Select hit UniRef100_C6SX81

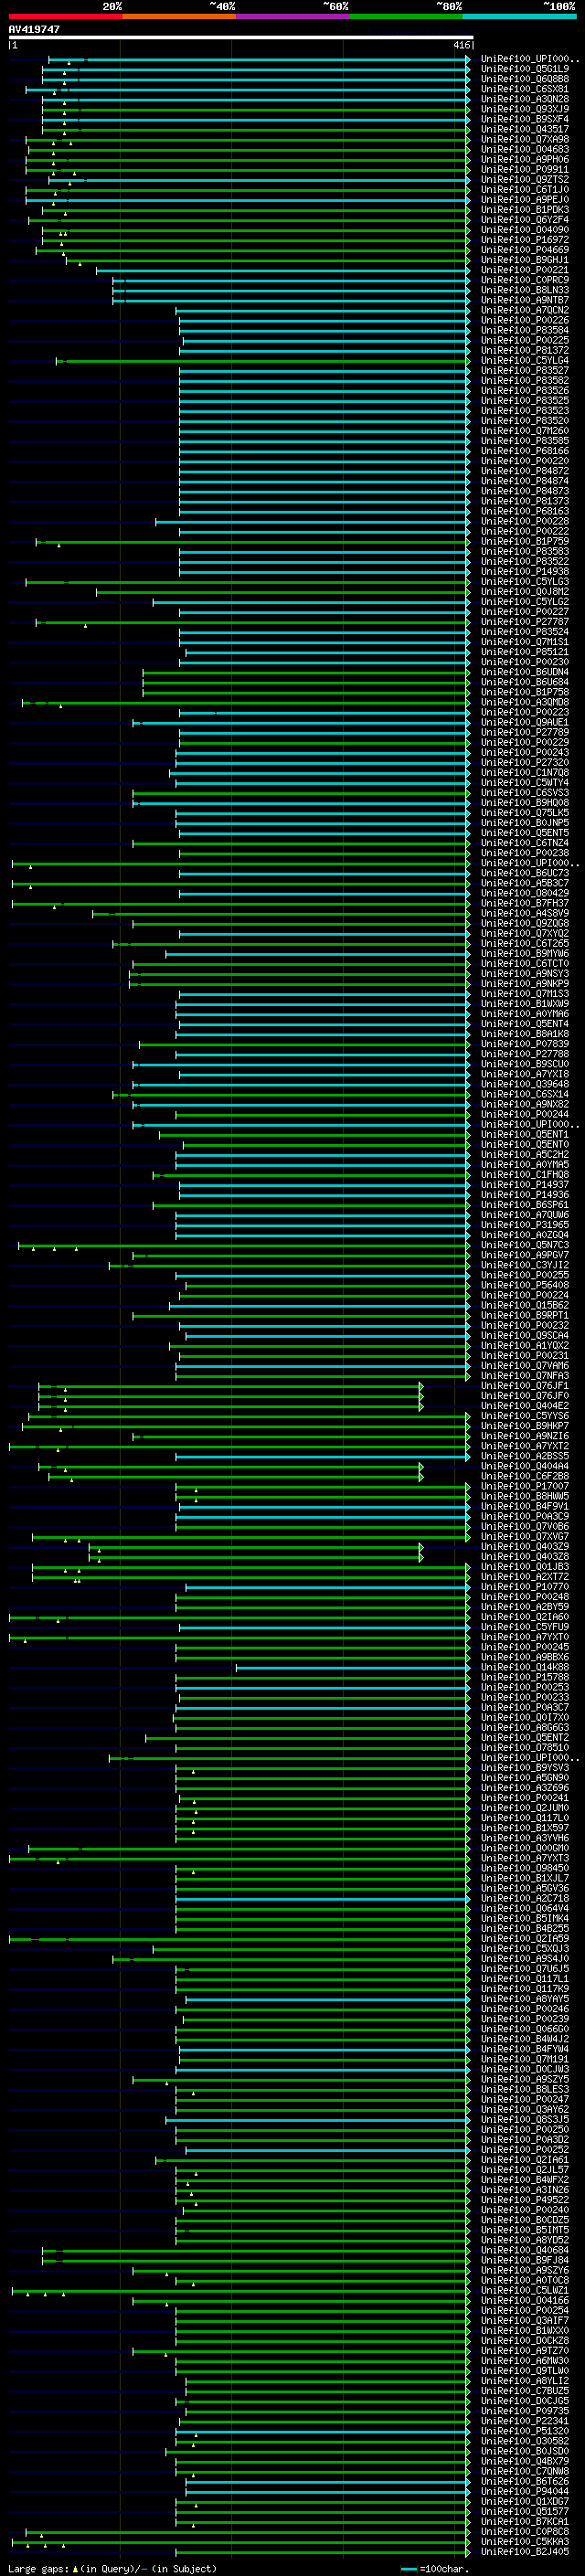[x=525, y=89]
